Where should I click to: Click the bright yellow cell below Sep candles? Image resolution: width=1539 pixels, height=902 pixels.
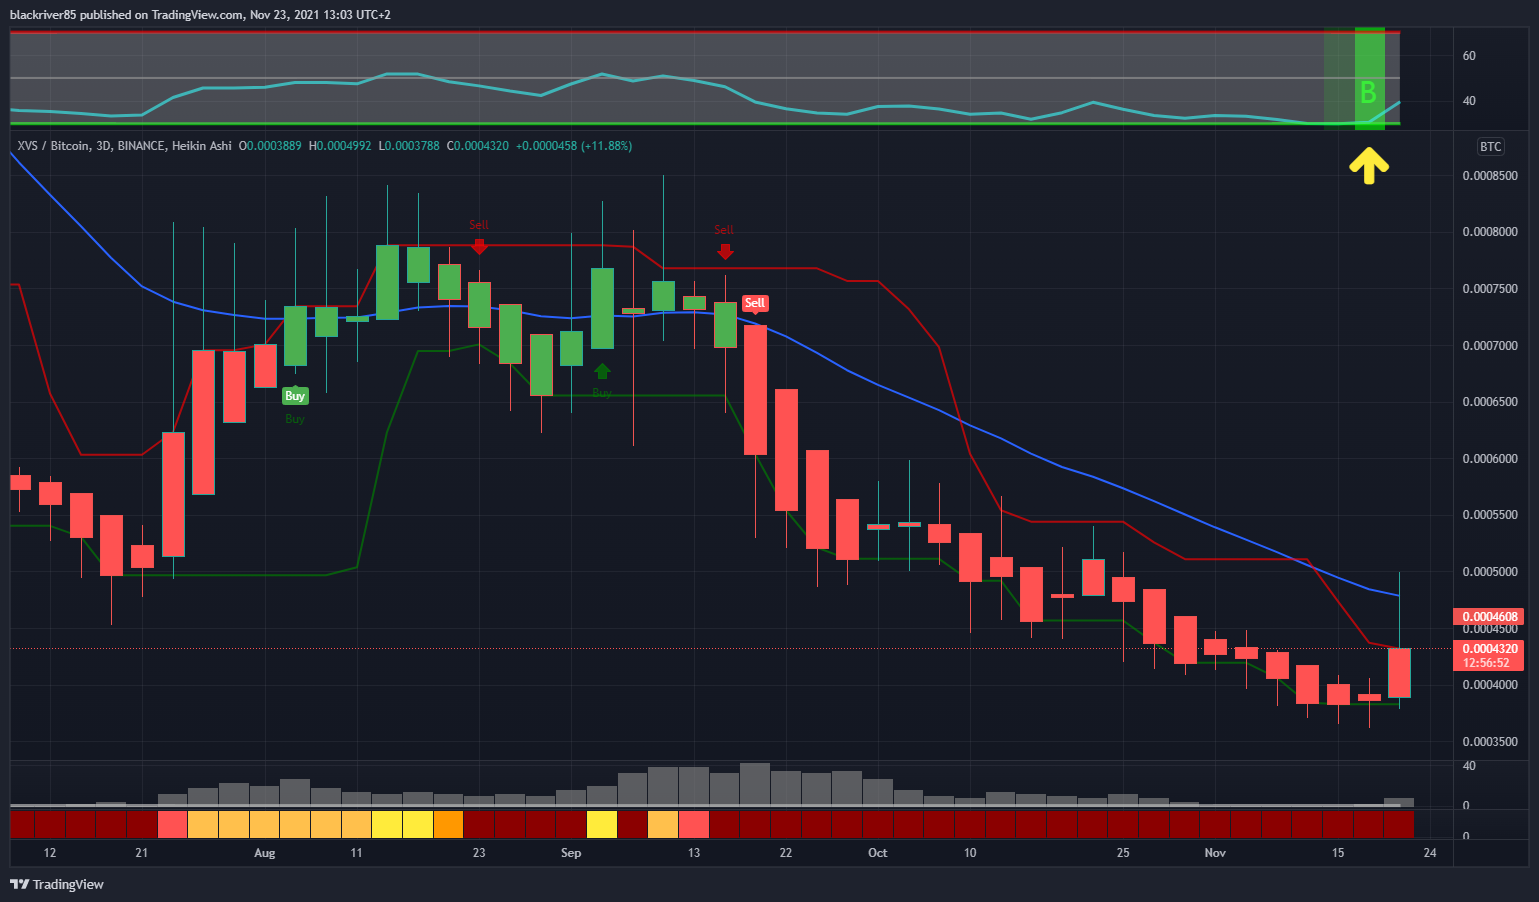pos(602,824)
